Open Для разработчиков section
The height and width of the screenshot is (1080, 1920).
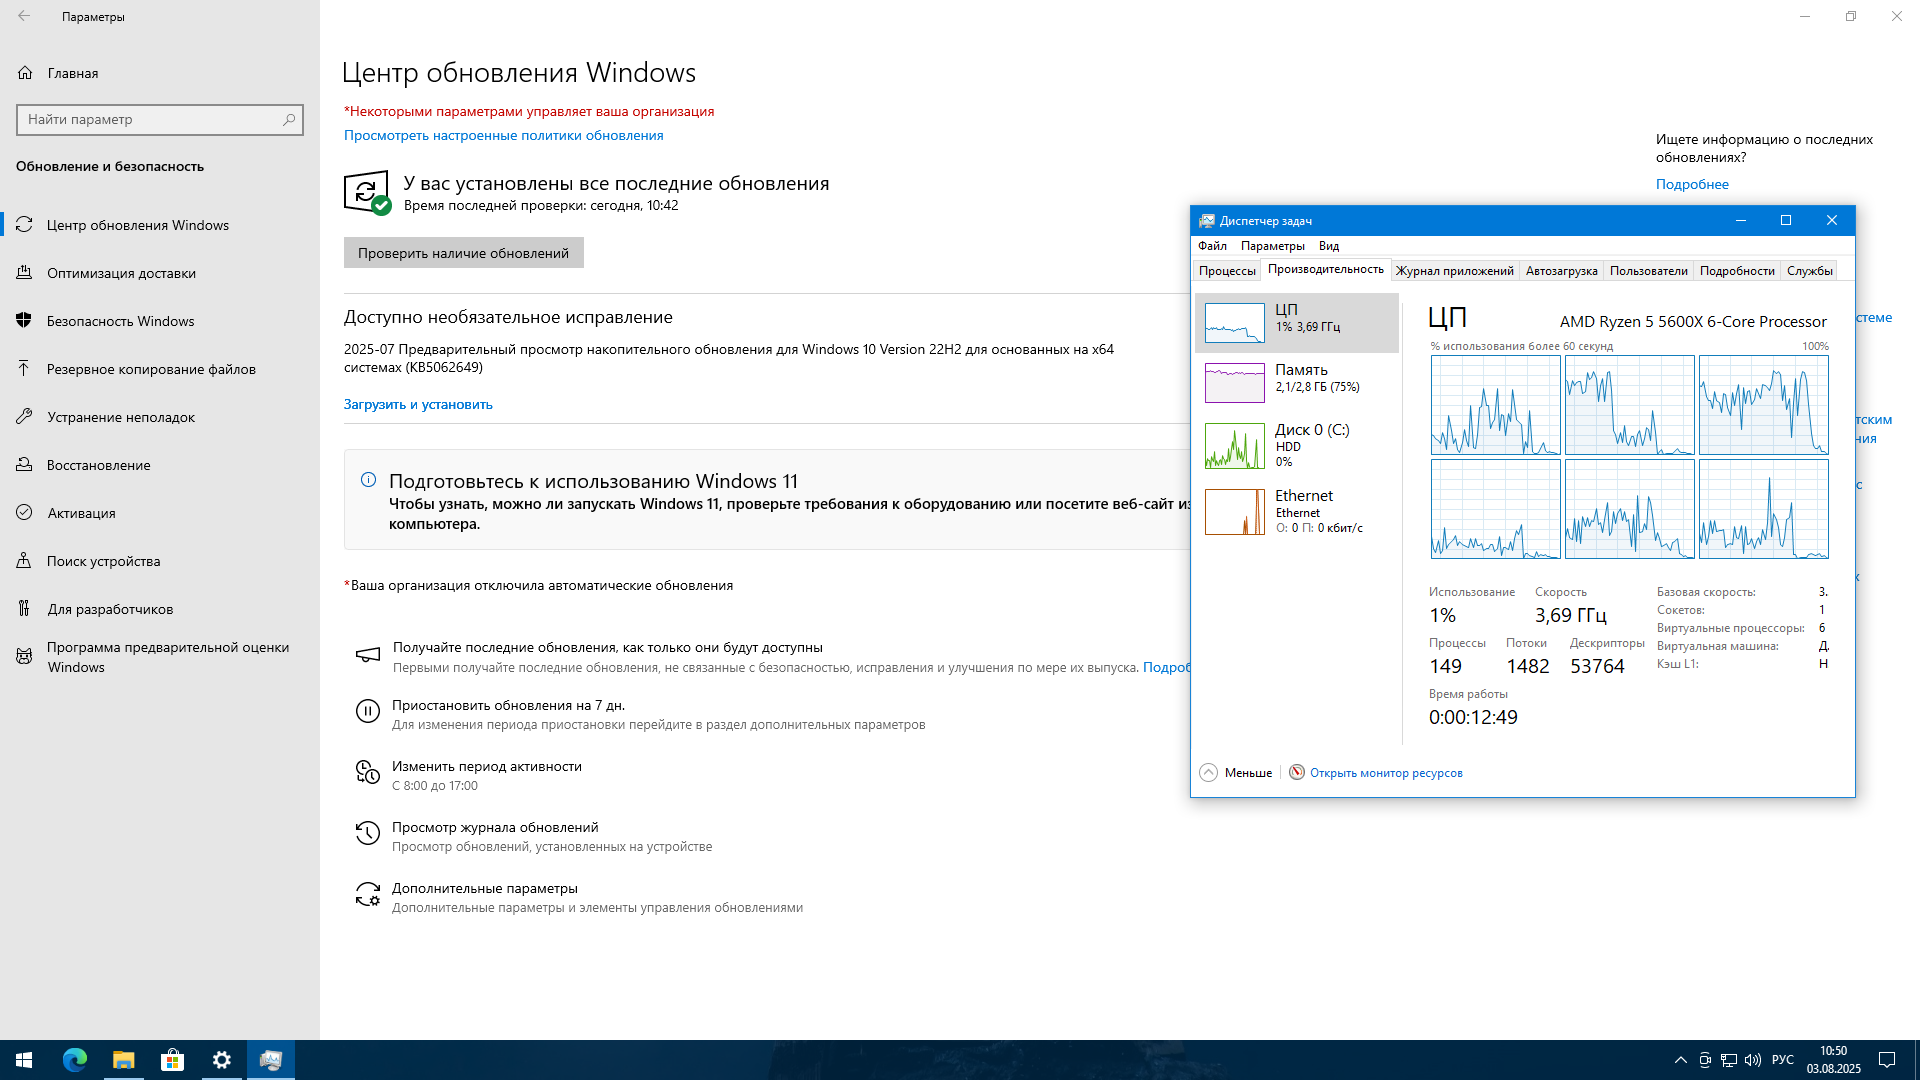(x=160, y=609)
